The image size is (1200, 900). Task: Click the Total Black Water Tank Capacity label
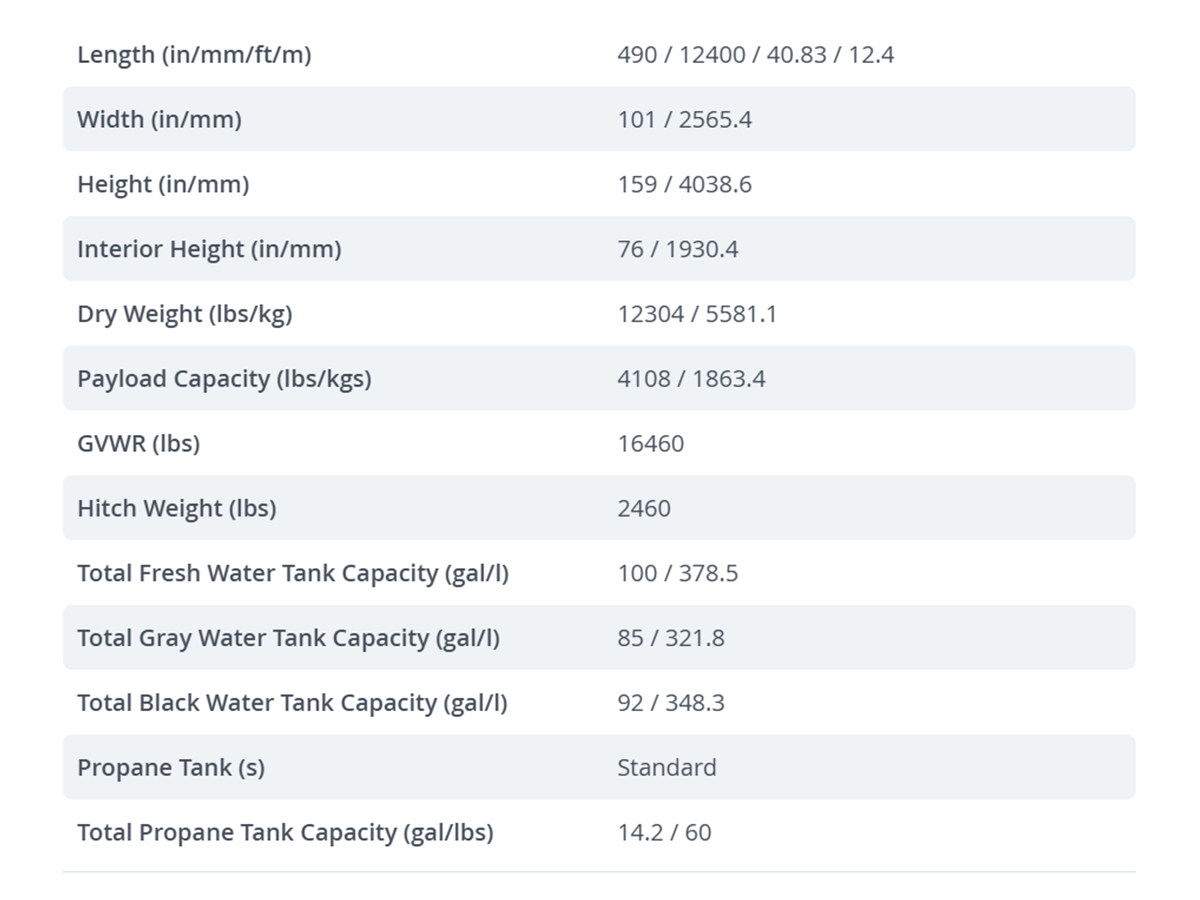[292, 703]
